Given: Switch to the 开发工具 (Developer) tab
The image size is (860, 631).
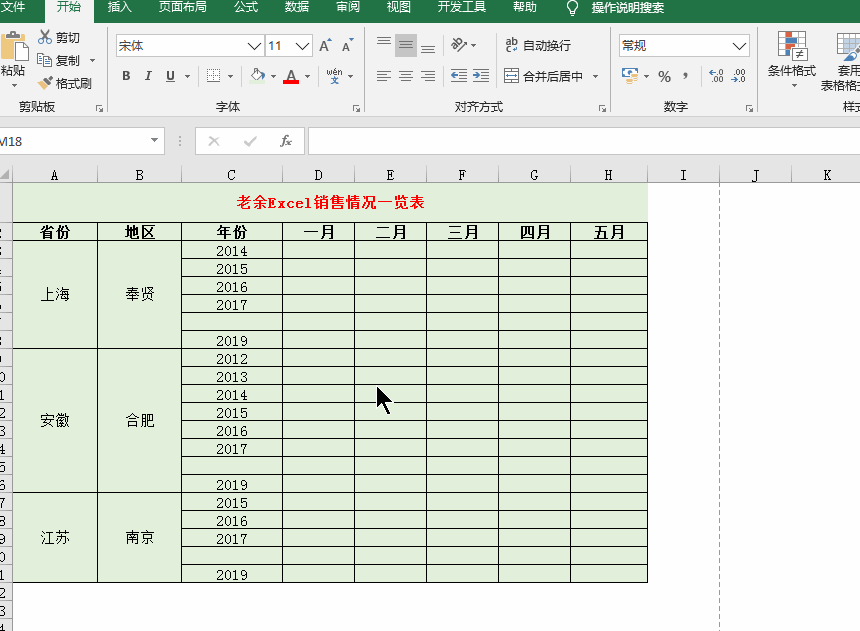Looking at the screenshot, I should click(x=462, y=7).
